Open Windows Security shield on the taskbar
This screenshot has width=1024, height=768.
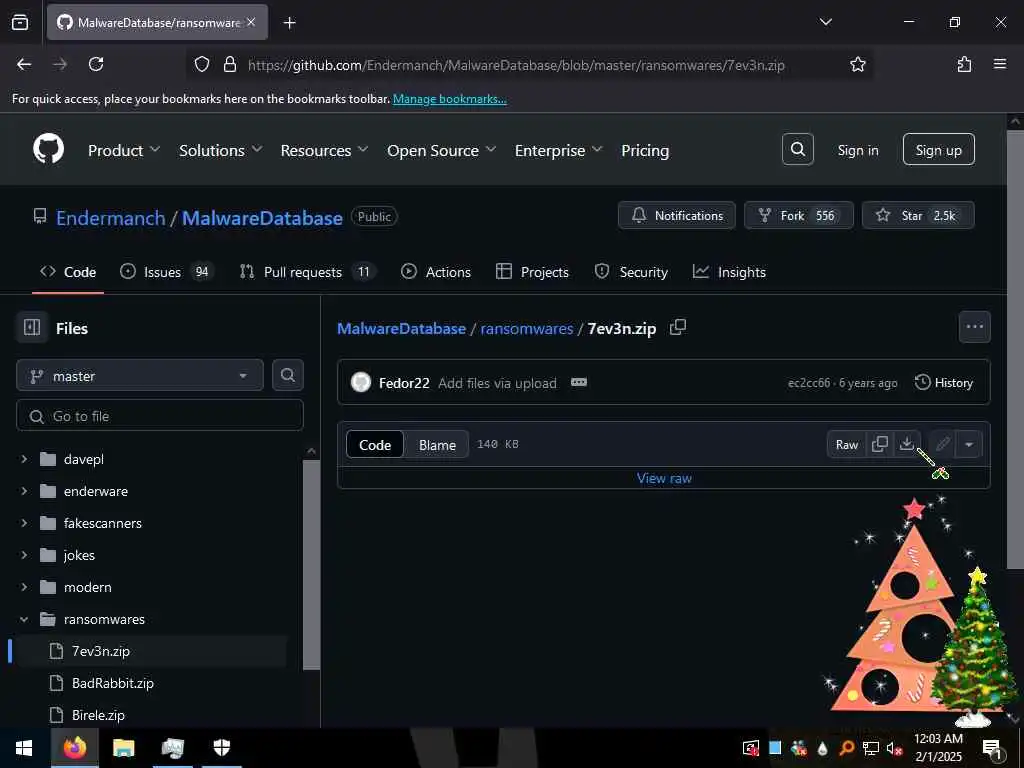(222, 748)
